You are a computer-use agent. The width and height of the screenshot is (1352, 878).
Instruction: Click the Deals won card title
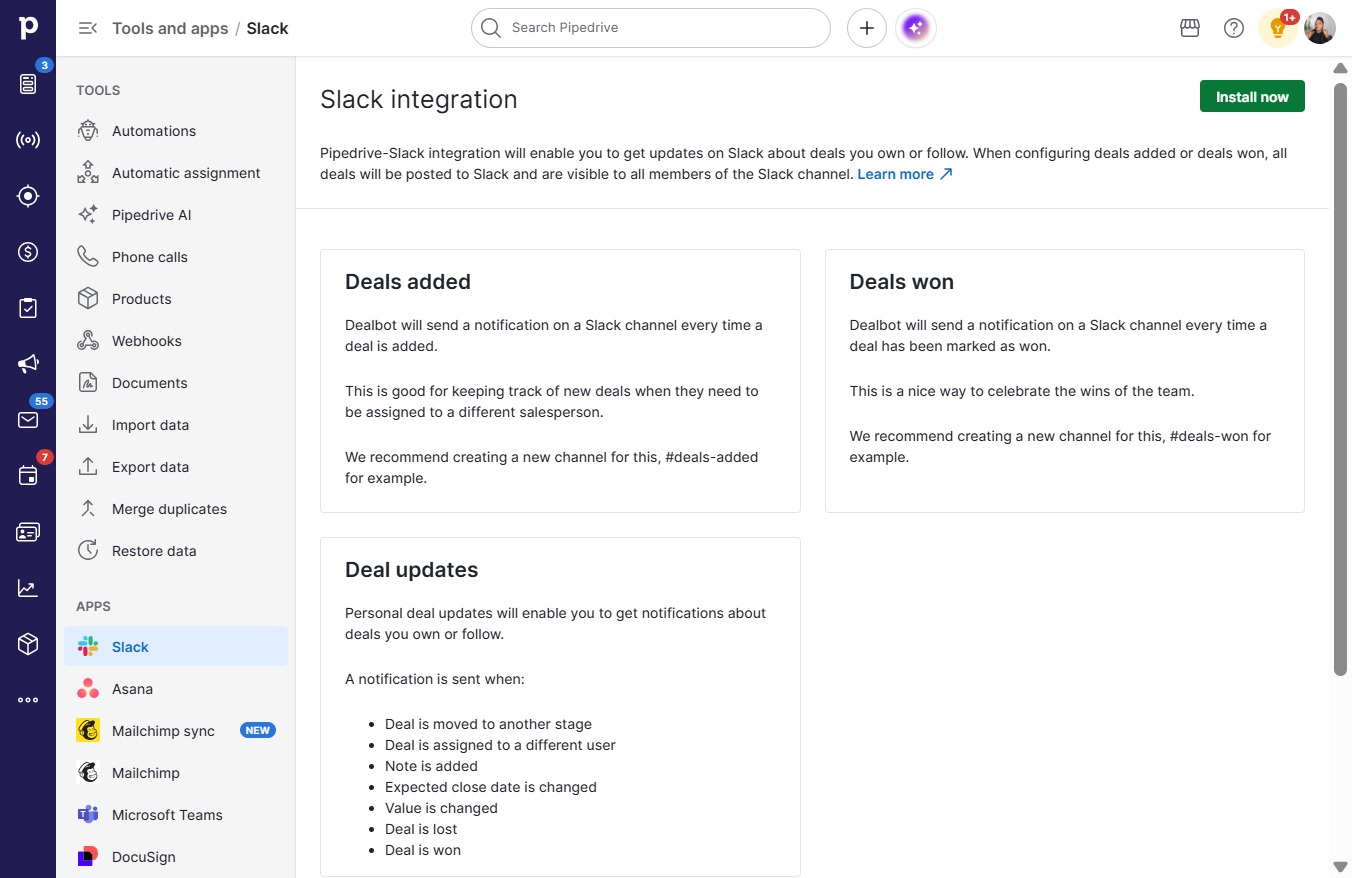click(x=902, y=282)
